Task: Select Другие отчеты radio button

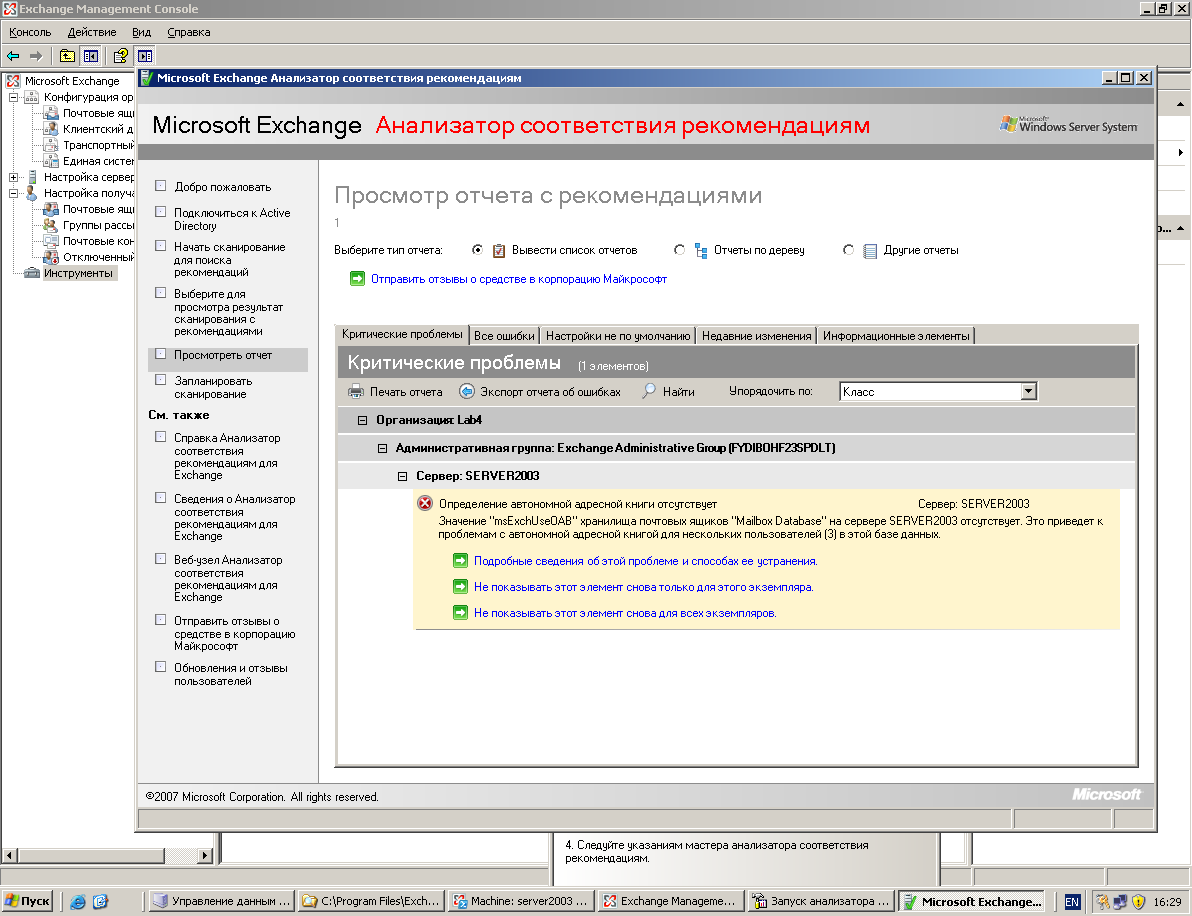Action: click(848, 249)
